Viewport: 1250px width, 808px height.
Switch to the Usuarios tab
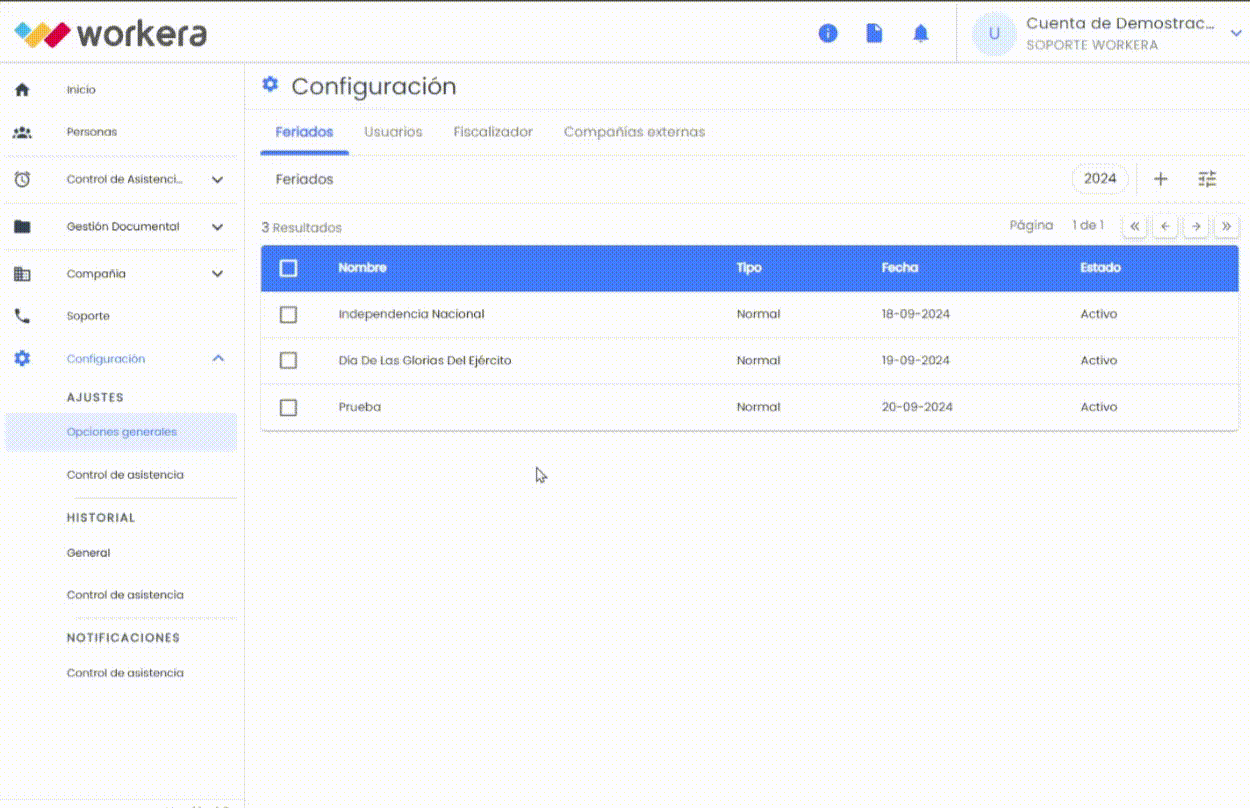point(393,132)
